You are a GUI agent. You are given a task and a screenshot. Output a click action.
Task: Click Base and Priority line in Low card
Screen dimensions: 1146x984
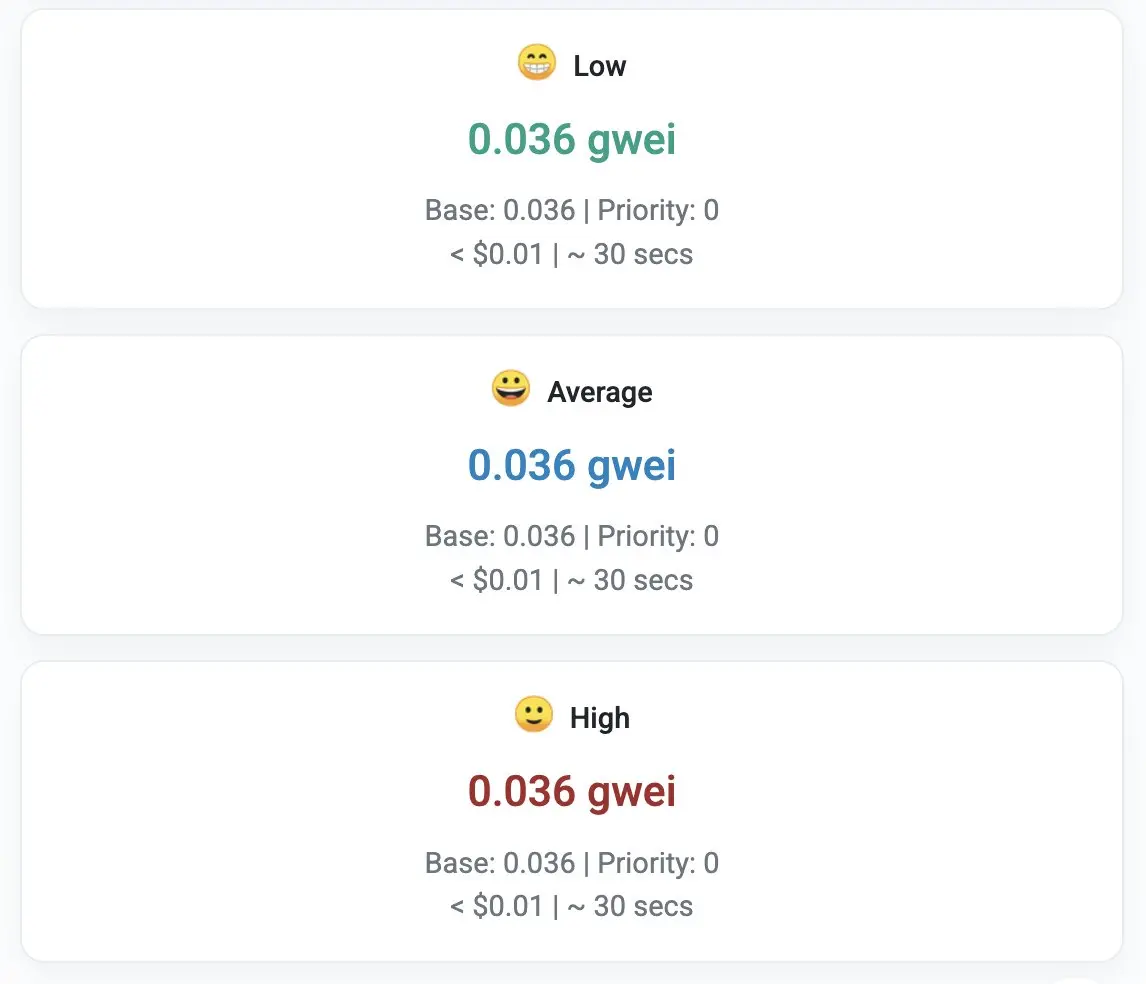(x=572, y=210)
